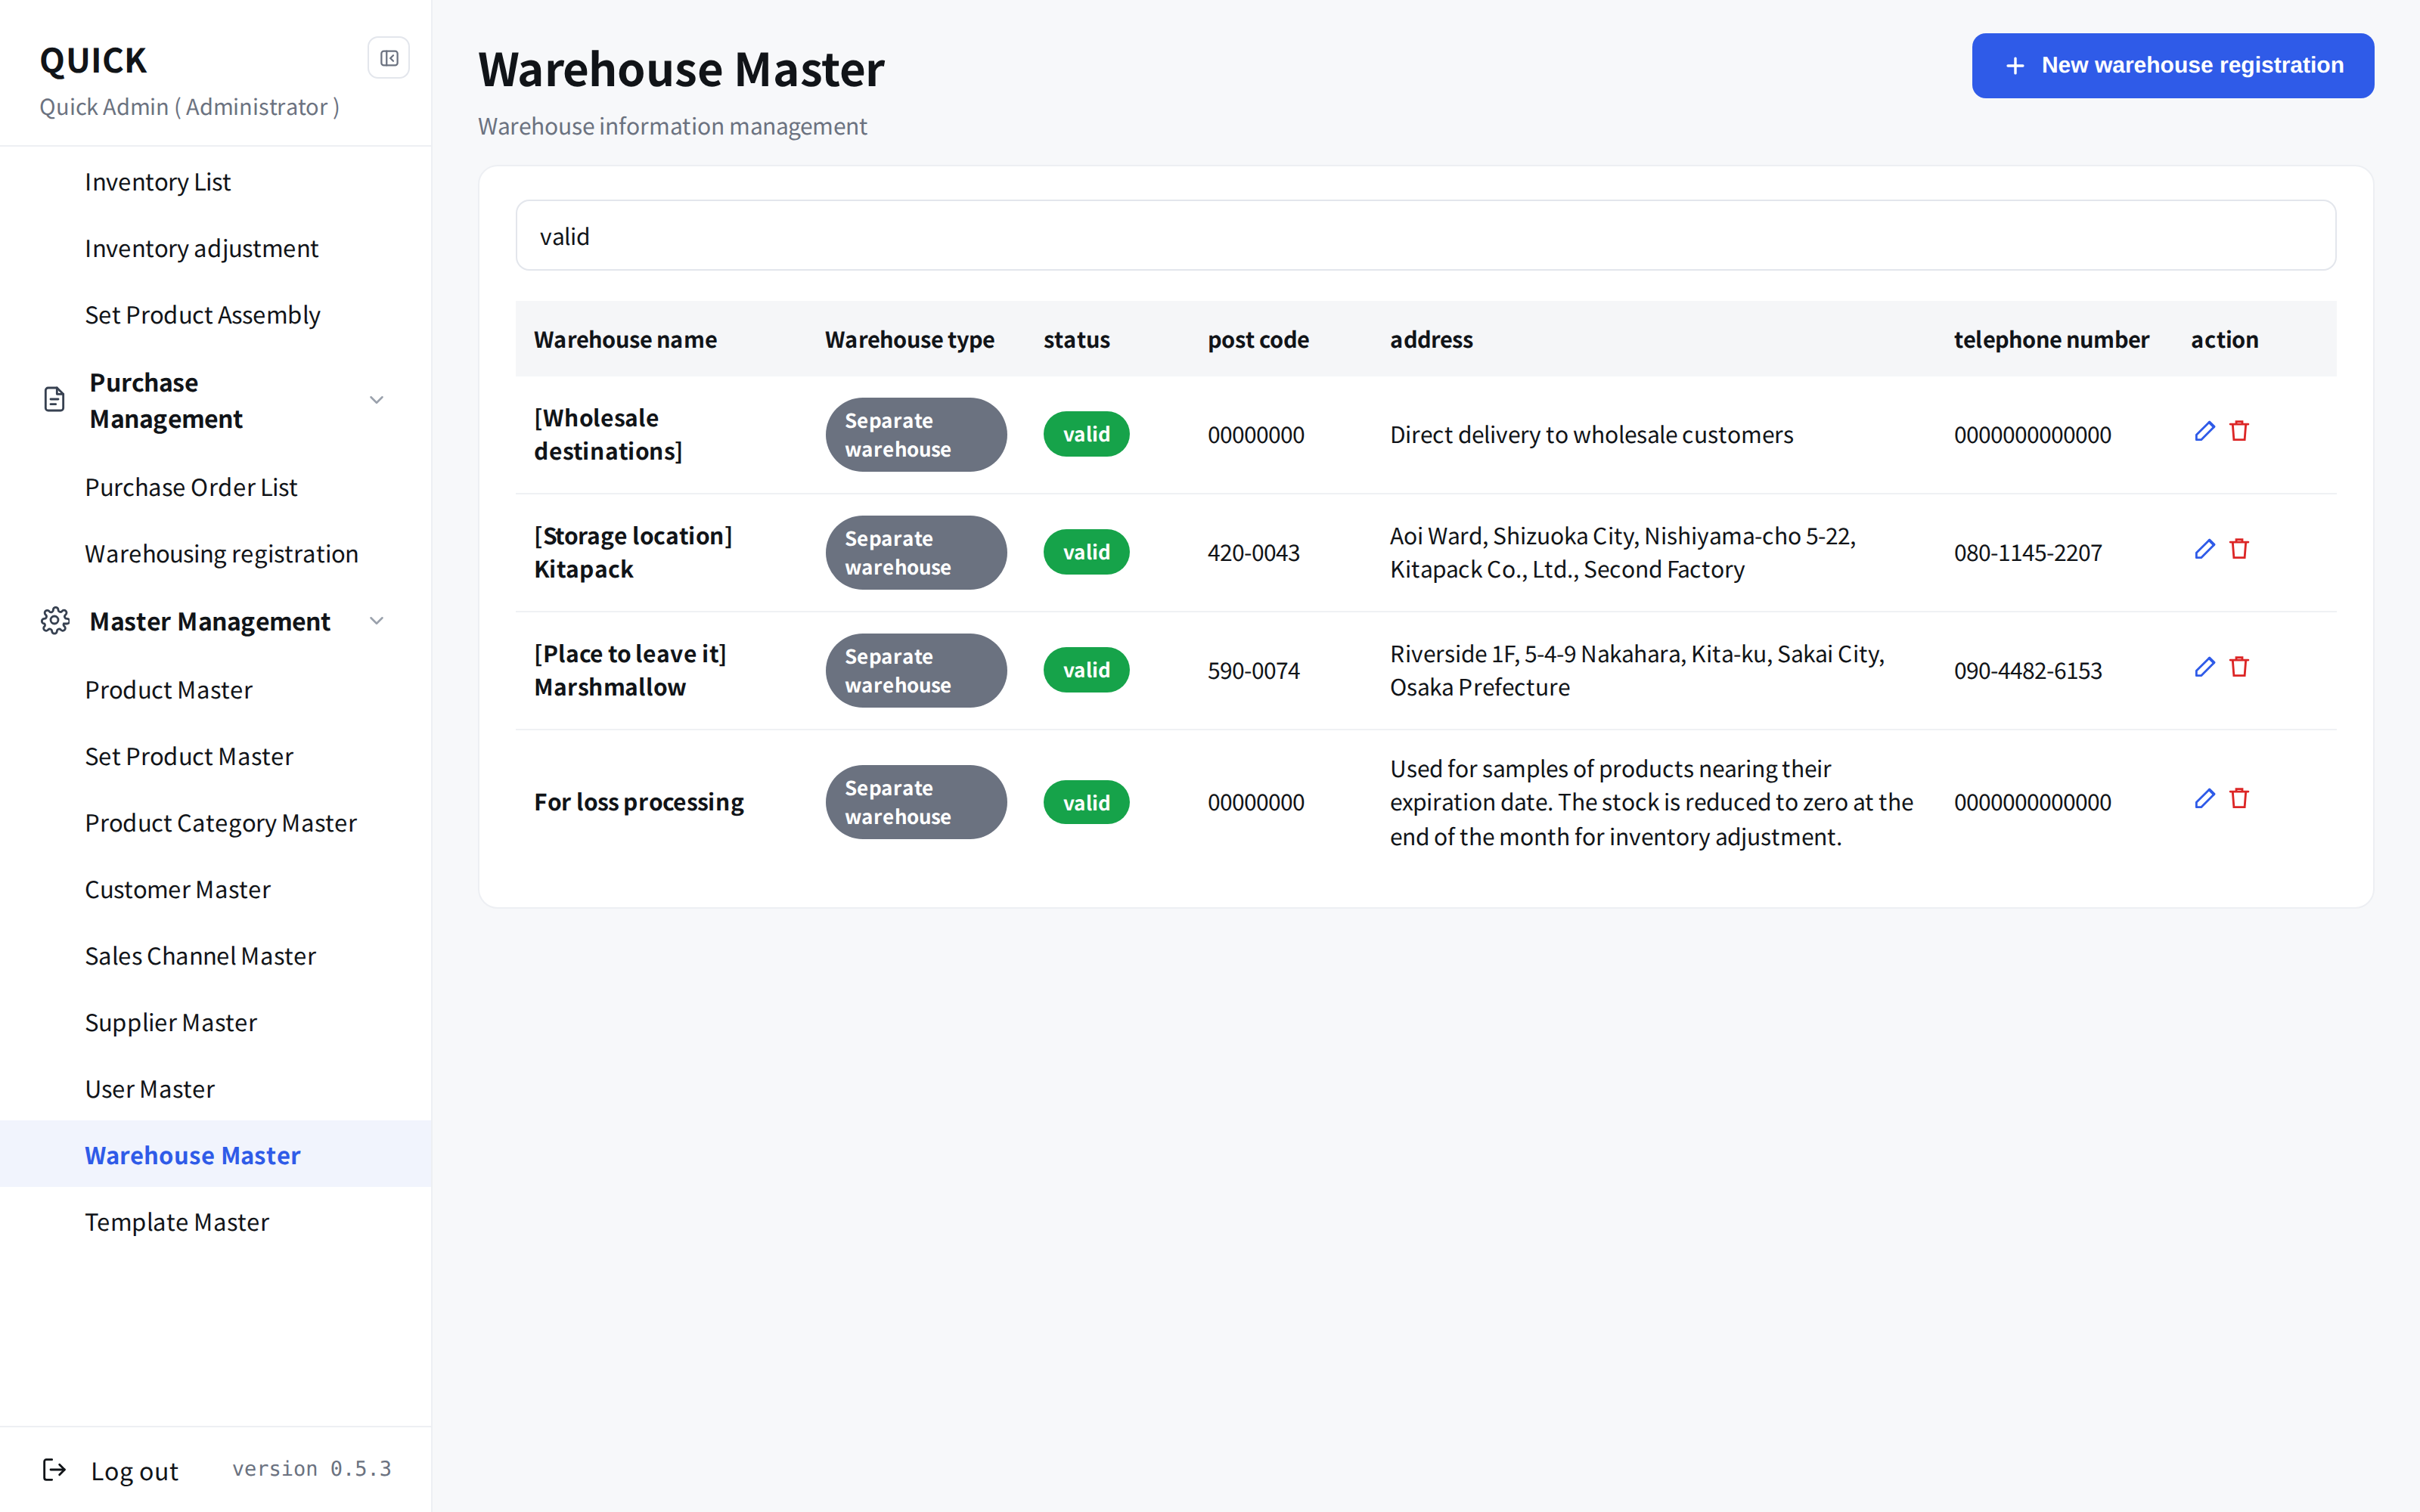The height and width of the screenshot is (1512, 2420).
Task: Click telephone number 080-1145-2207
Action: coord(2028,553)
